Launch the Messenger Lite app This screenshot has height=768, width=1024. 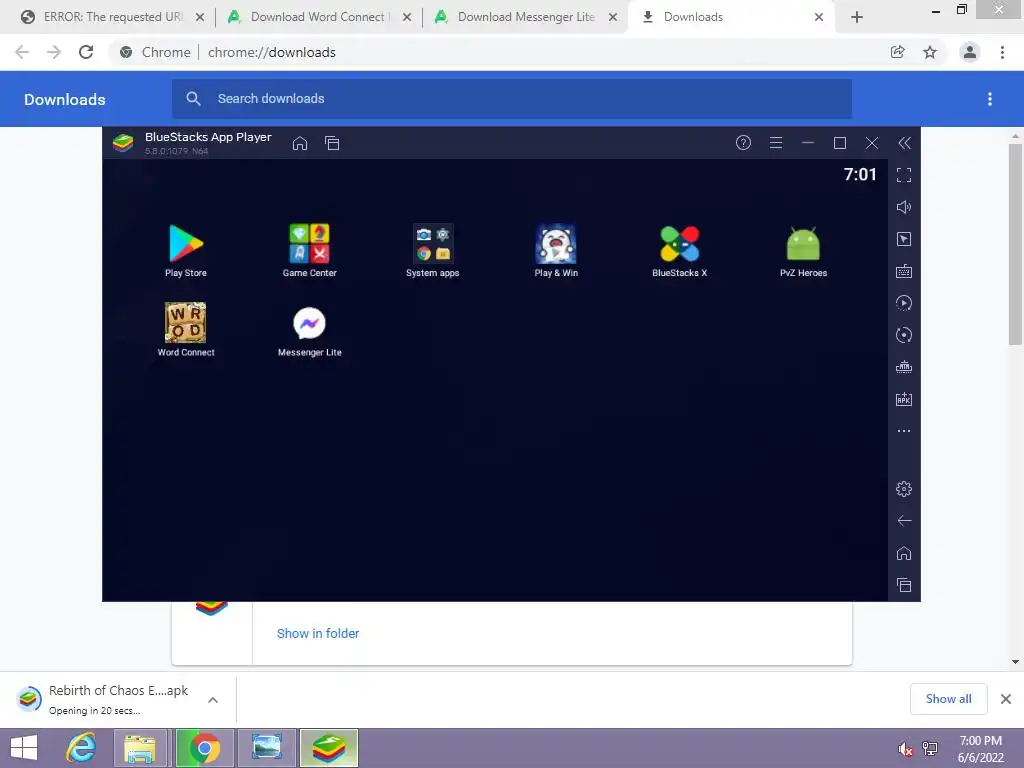point(310,330)
